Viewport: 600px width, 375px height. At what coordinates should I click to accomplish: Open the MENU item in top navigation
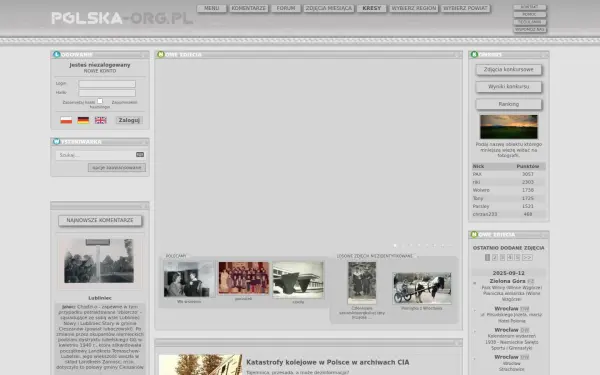pos(212,8)
